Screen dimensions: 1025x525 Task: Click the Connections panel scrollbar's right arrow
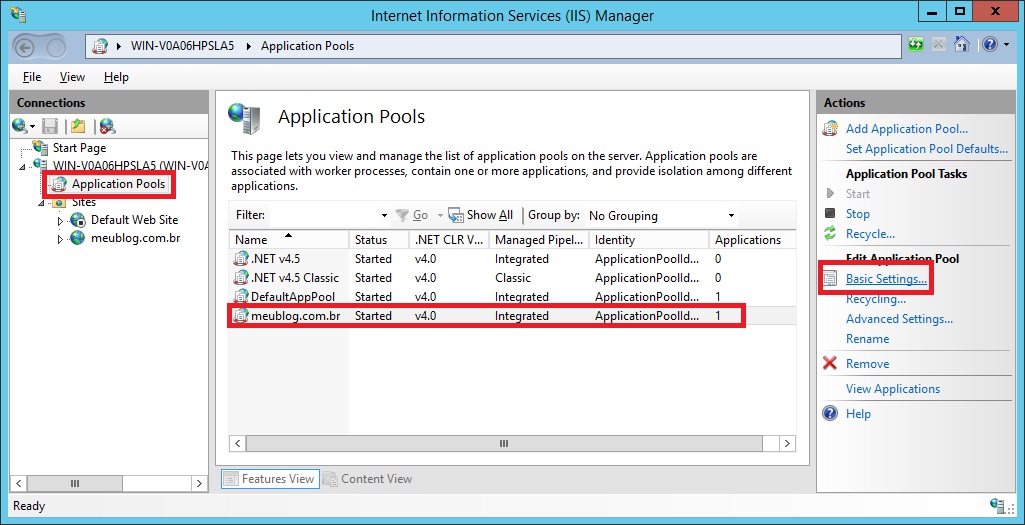pyautogui.click(x=199, y=484)
